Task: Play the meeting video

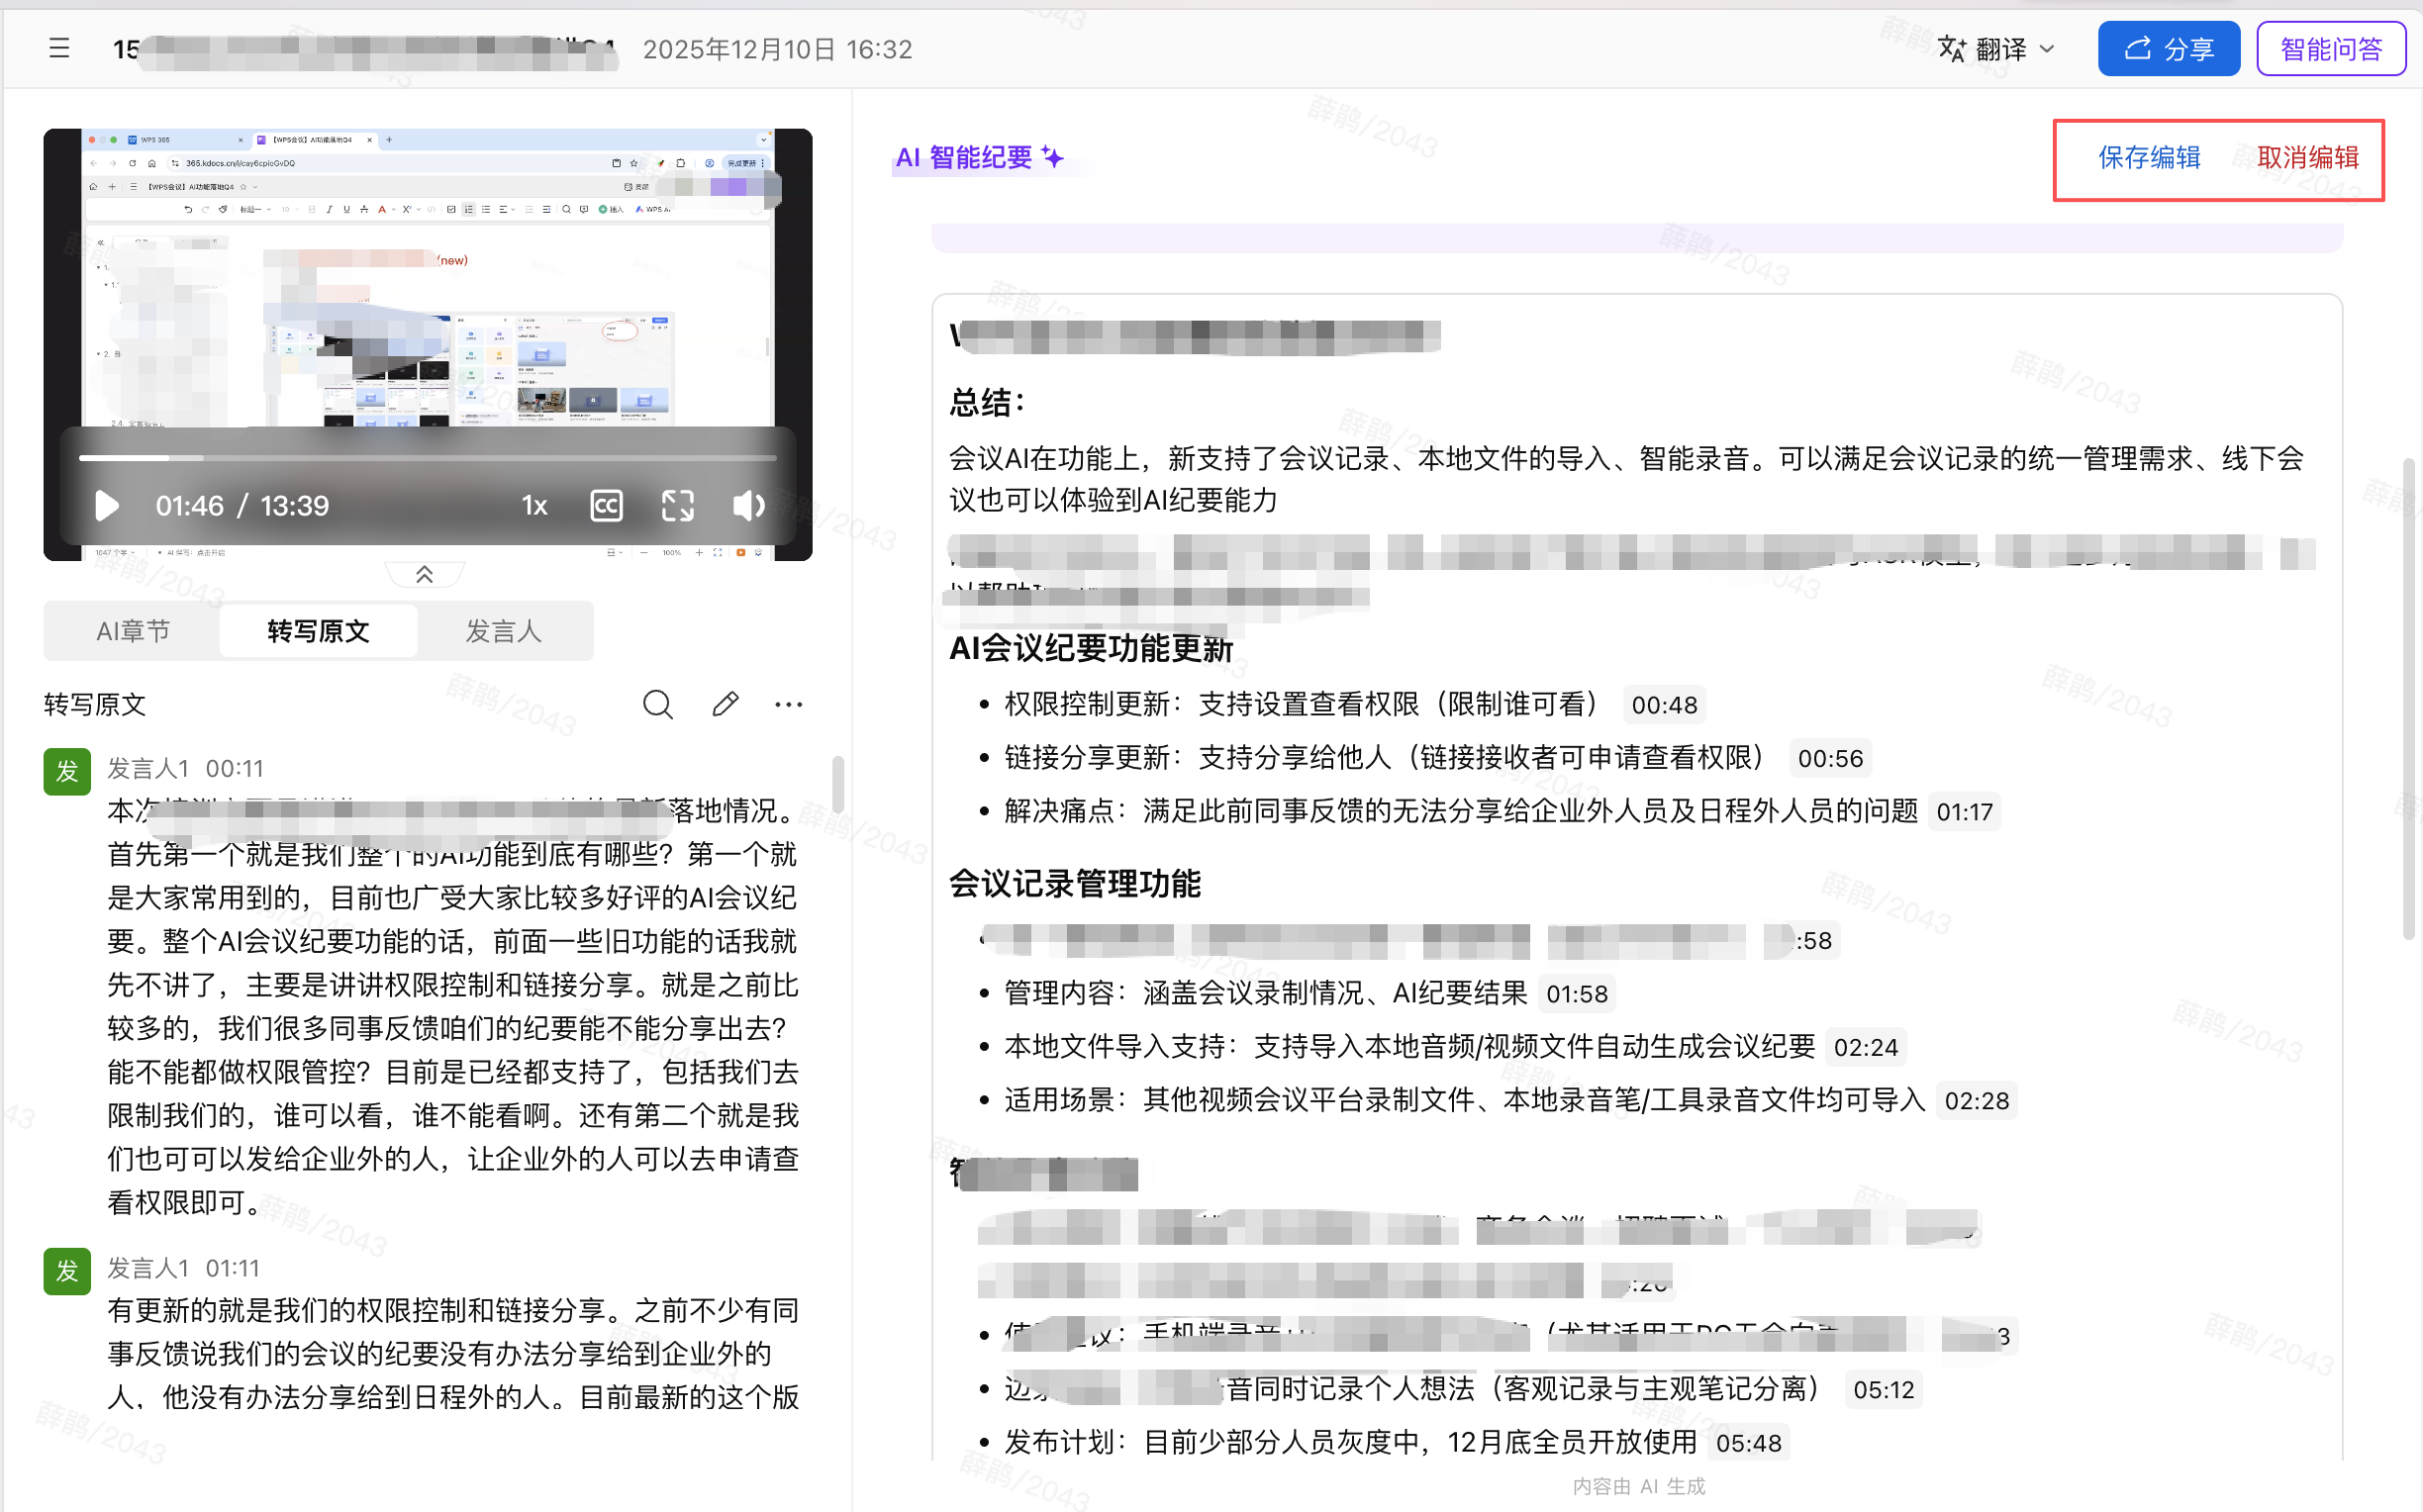Action: (x=107, y=505)
